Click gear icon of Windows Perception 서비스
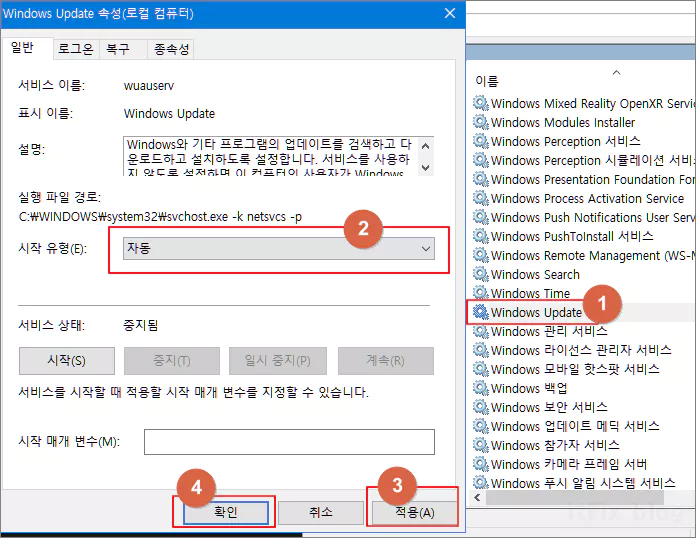 click(481, 141)
